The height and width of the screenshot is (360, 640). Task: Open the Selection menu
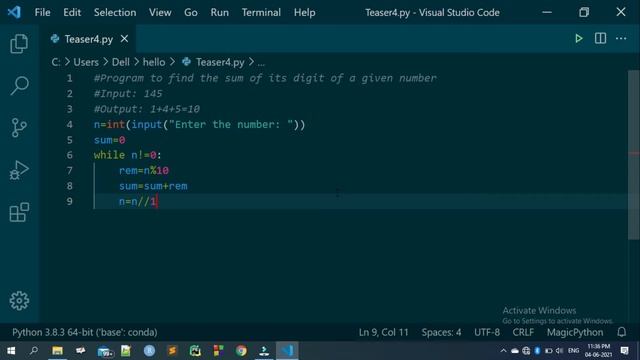(x=115, y=13)
